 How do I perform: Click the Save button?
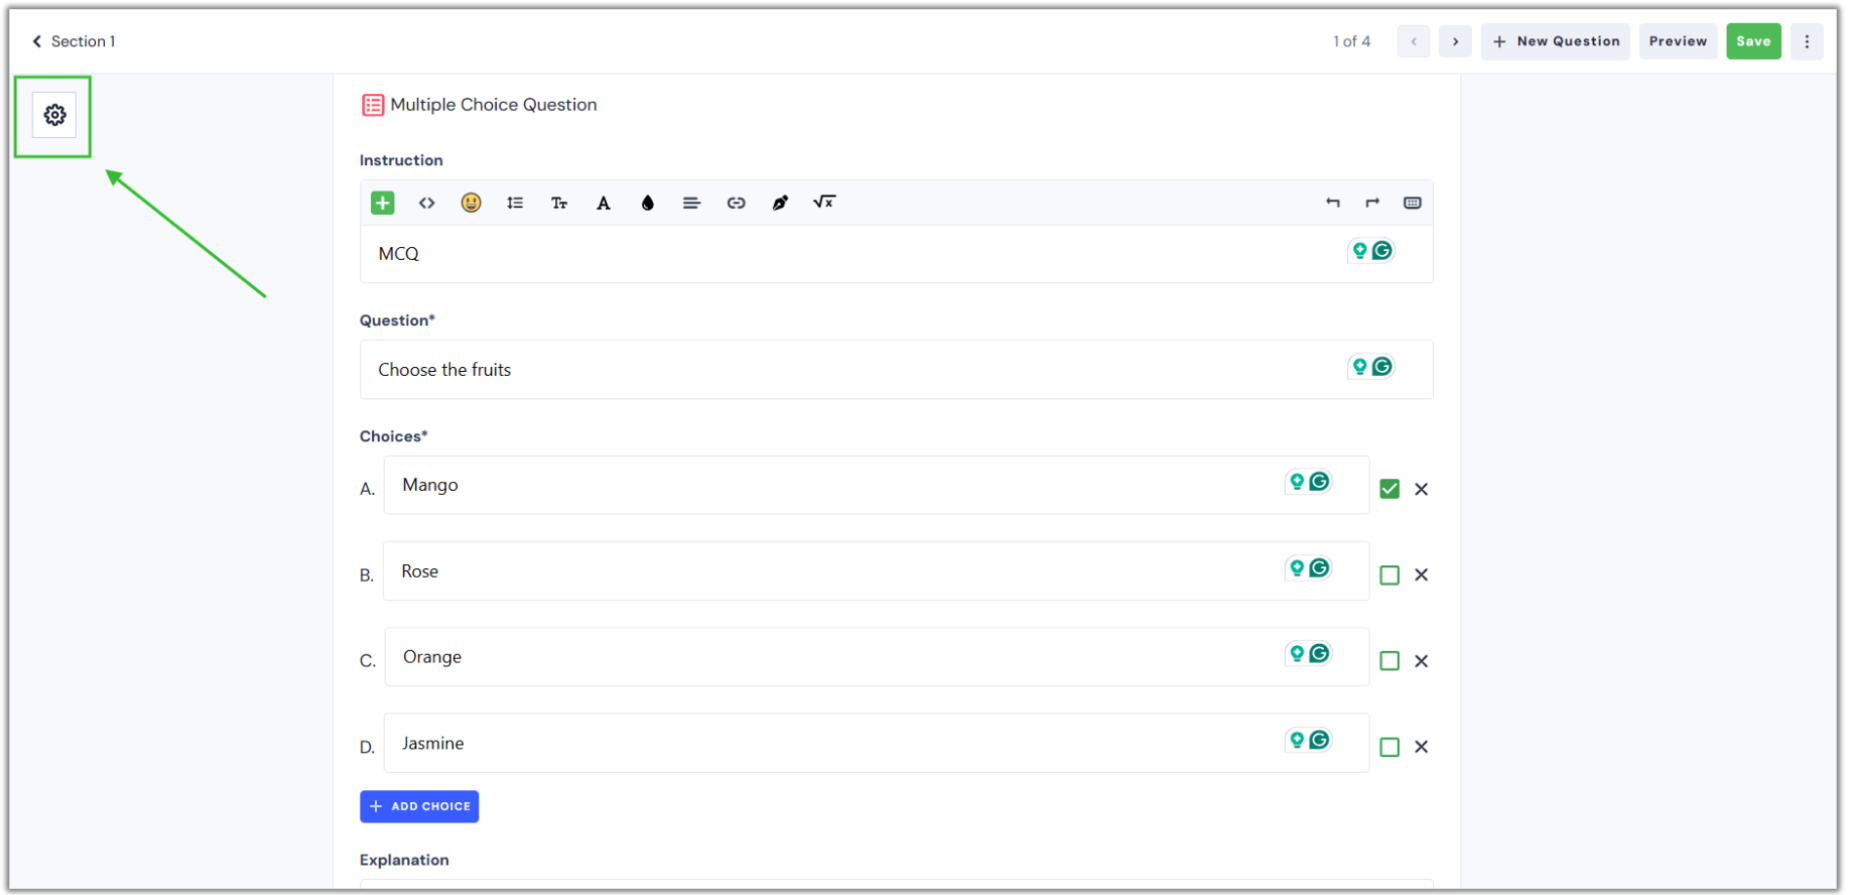1753,41
